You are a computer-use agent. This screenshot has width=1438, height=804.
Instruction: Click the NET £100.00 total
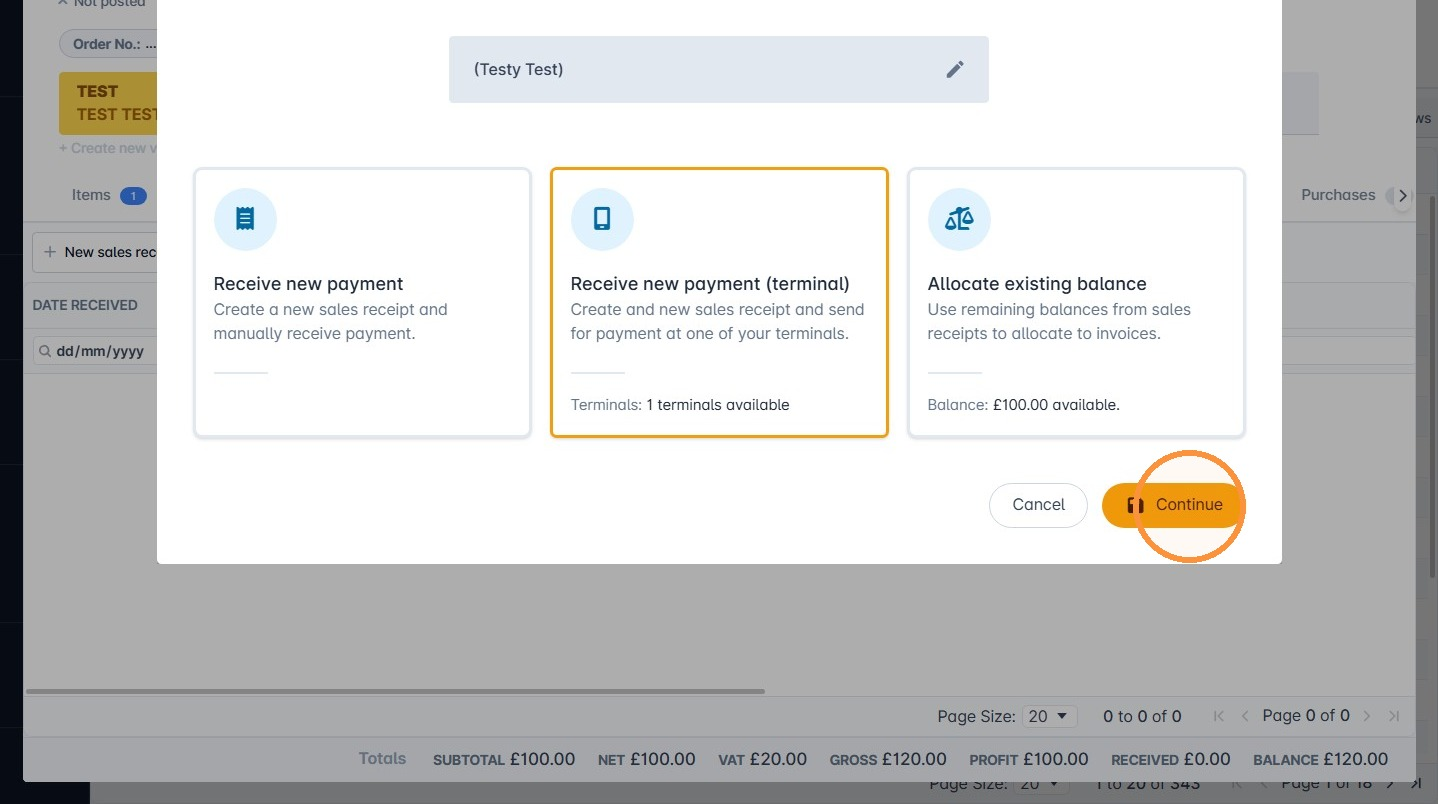[646, 759]
